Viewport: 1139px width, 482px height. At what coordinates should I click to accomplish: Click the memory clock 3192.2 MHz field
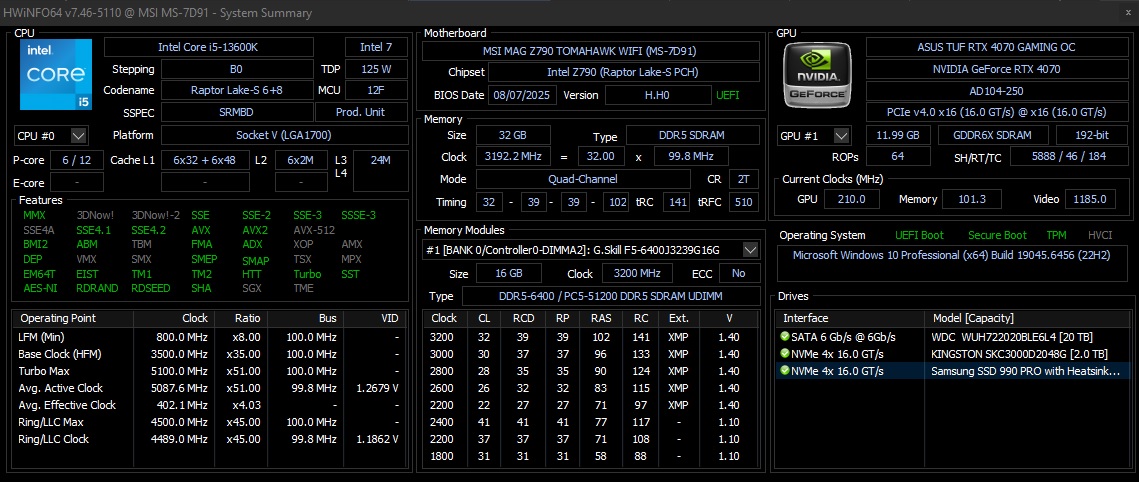513,157
